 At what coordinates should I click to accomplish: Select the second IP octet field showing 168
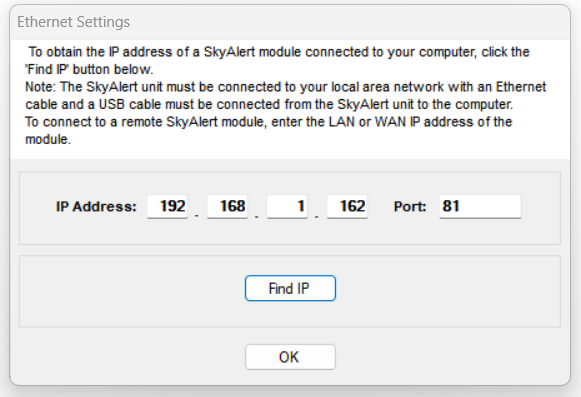(228, 206)
